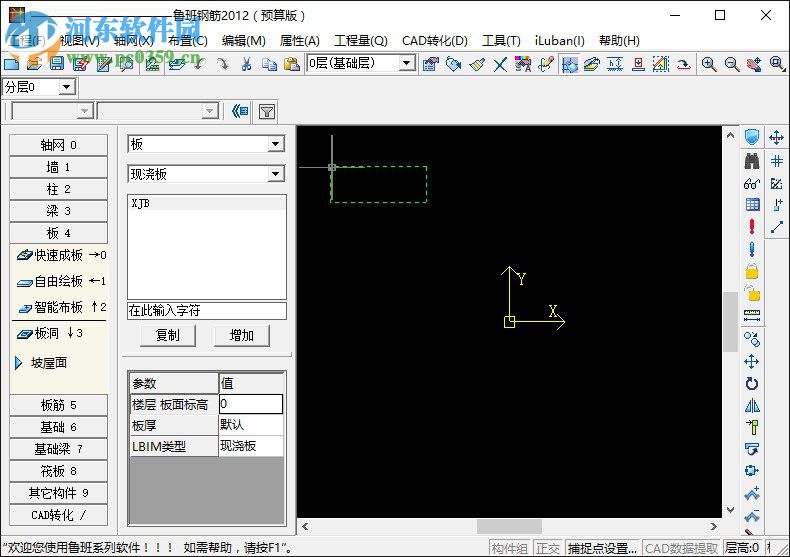Click the Paste clipboard icon
This screenshot has height=557, width=790.
click(x=292, y=64)
